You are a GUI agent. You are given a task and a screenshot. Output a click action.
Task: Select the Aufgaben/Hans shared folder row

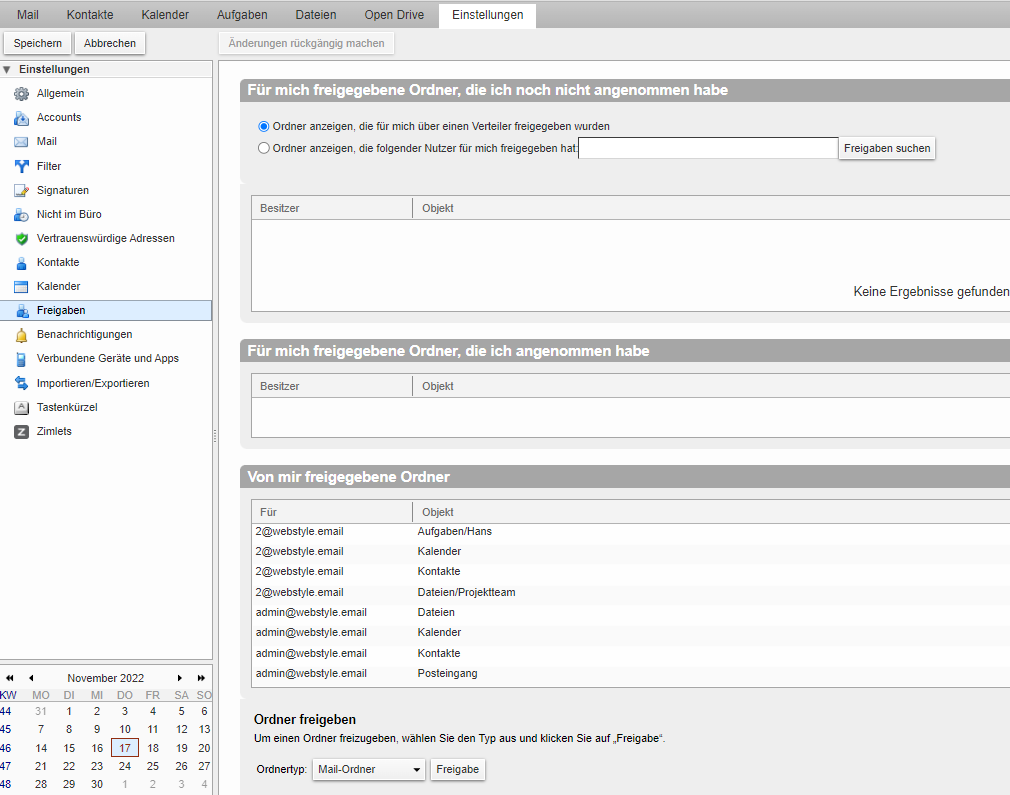[x=454, y=532]
